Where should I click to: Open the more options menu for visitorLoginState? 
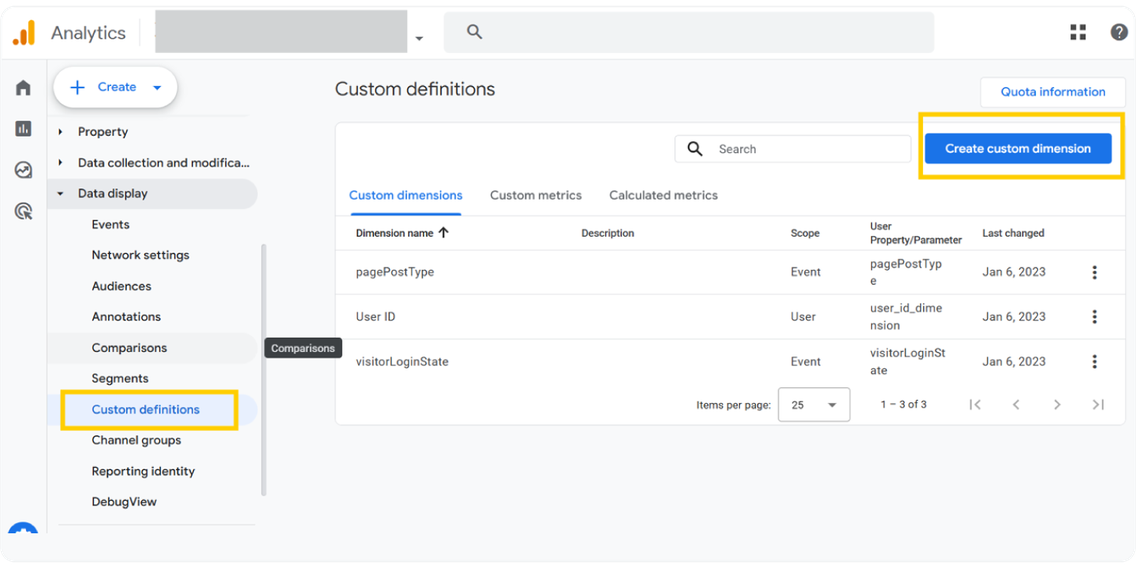[1095, 362]
